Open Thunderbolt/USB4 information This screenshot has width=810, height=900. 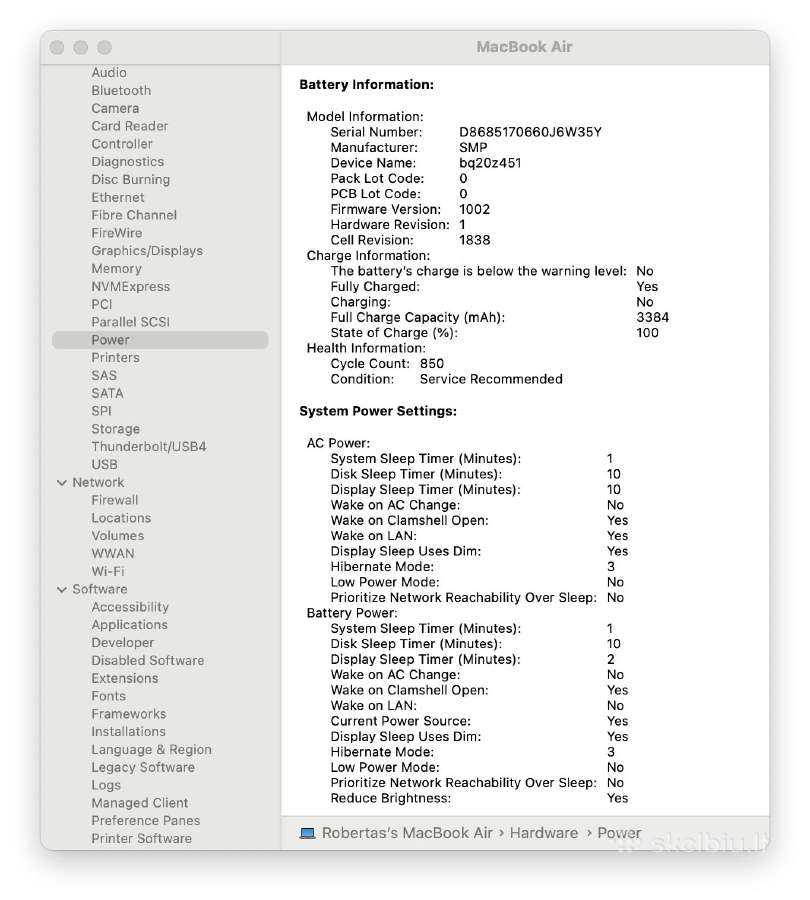click(x=149, y=447)
